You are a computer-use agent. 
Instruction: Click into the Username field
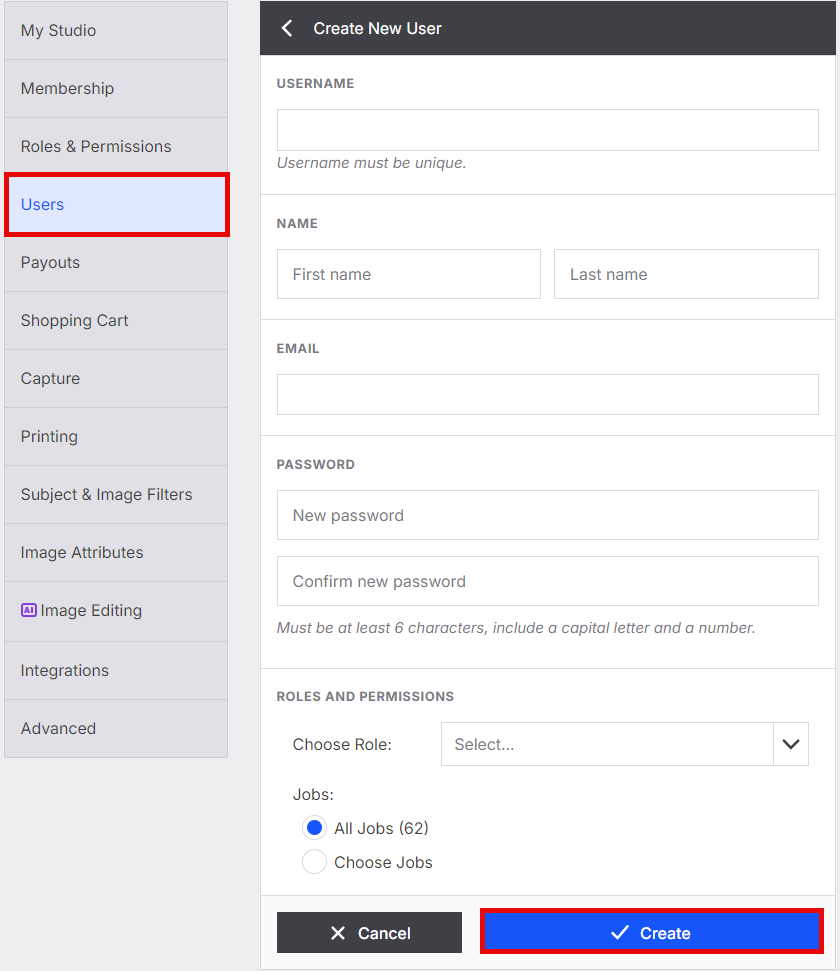548,130
